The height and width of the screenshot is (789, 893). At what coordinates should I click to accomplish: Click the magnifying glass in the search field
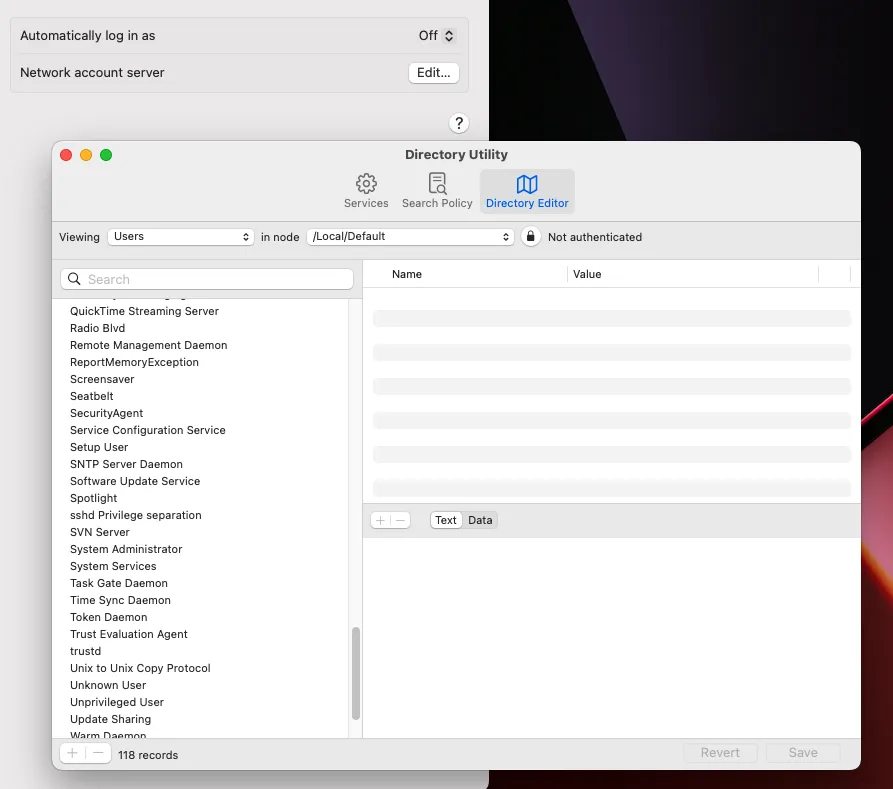point(73,278)
